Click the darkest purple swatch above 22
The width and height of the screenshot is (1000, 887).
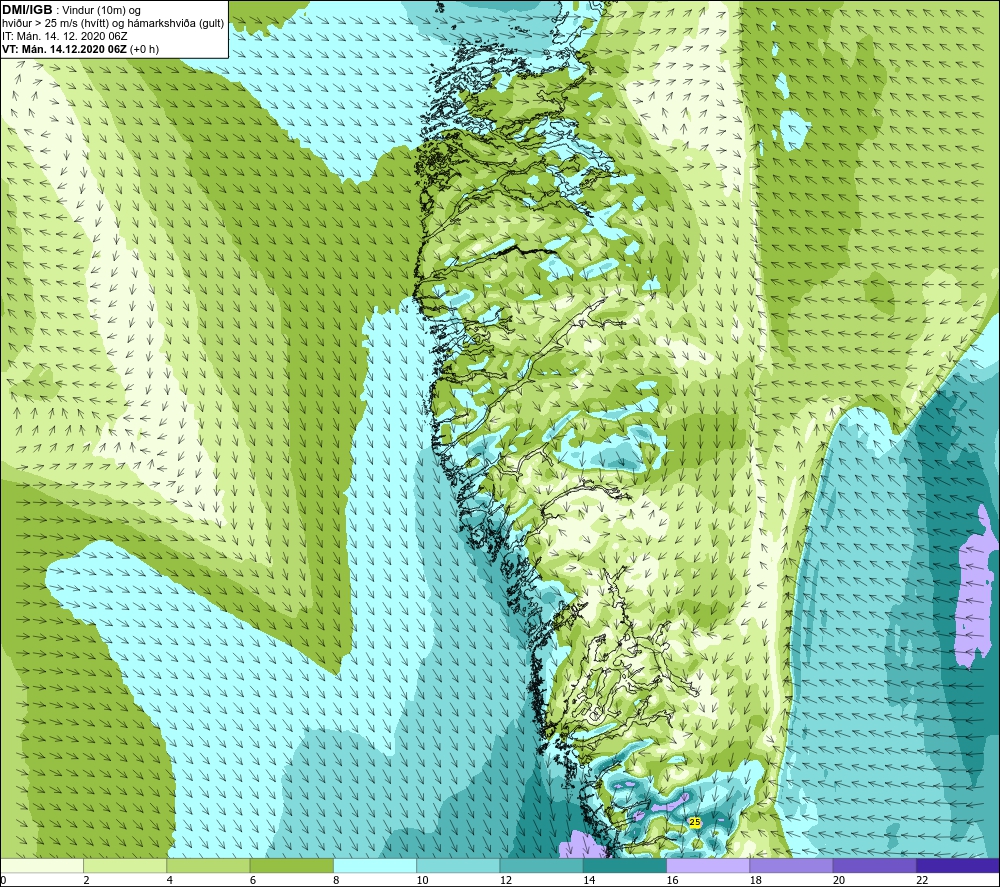pyautogui.click(x=958, y=865)
